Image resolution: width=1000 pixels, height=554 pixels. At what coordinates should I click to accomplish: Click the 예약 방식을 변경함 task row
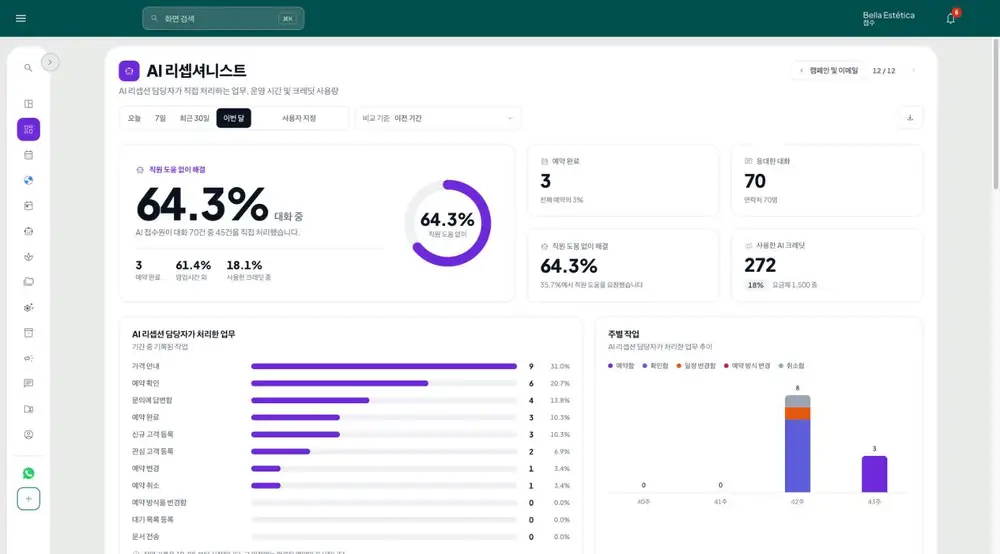[351, 502]
